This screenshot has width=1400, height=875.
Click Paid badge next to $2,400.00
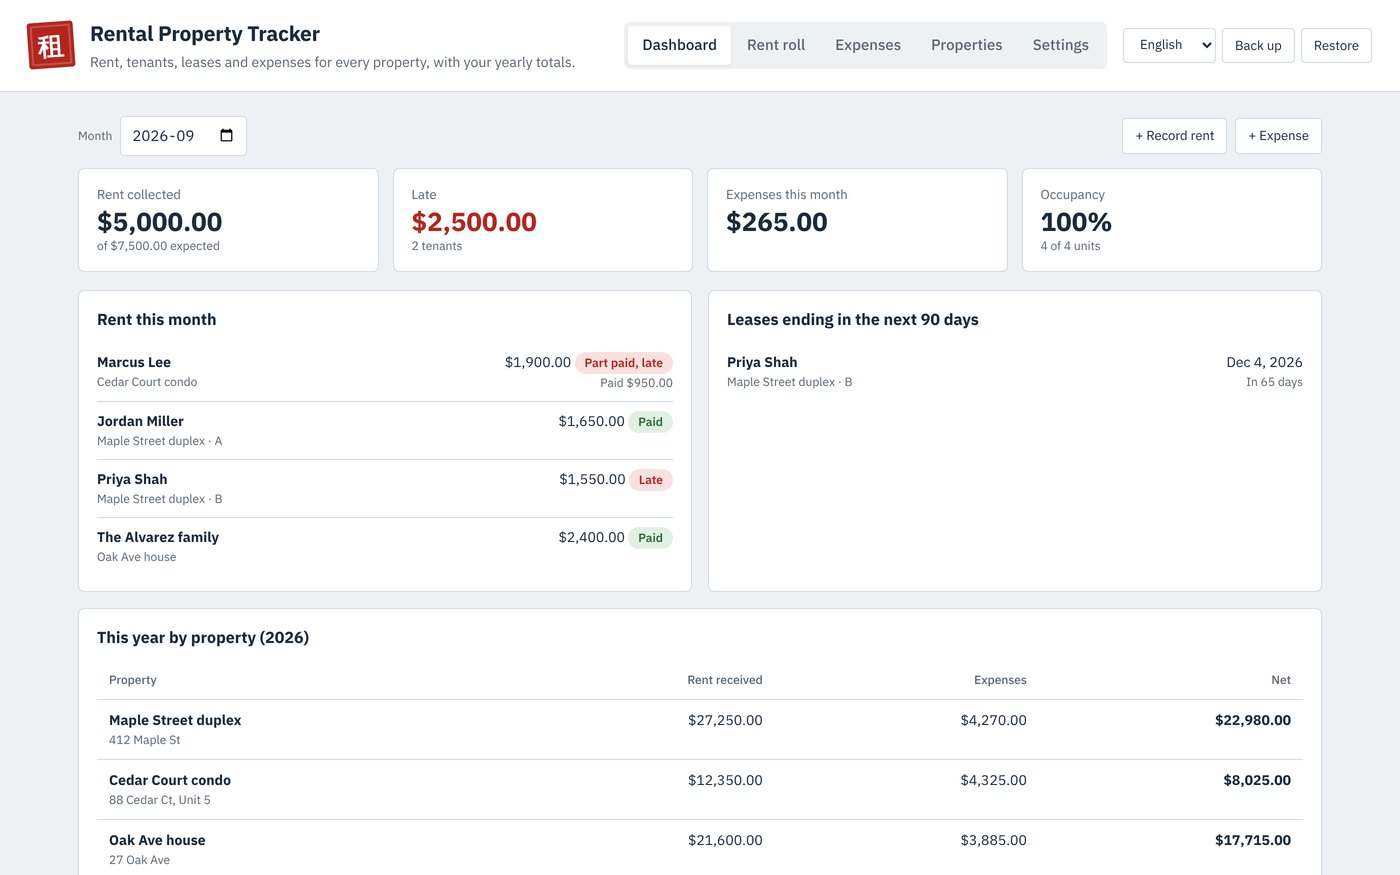[x=651, y=538]
